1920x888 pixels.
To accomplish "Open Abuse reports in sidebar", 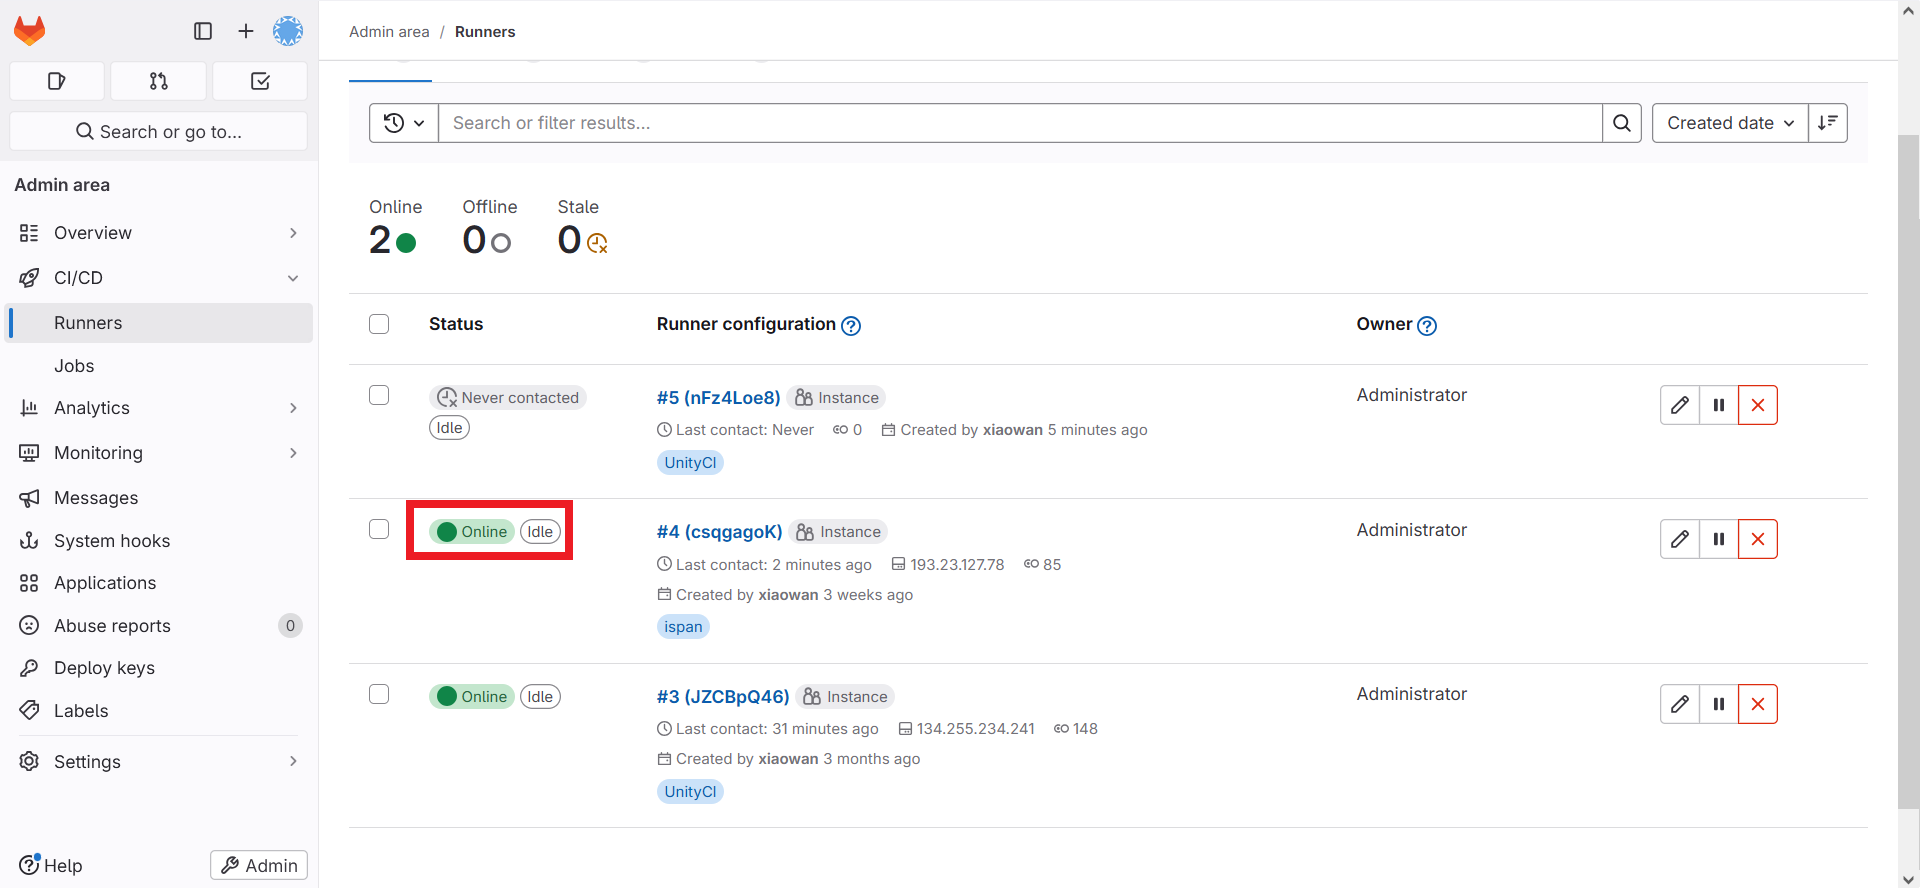I will tap(159, 626).
